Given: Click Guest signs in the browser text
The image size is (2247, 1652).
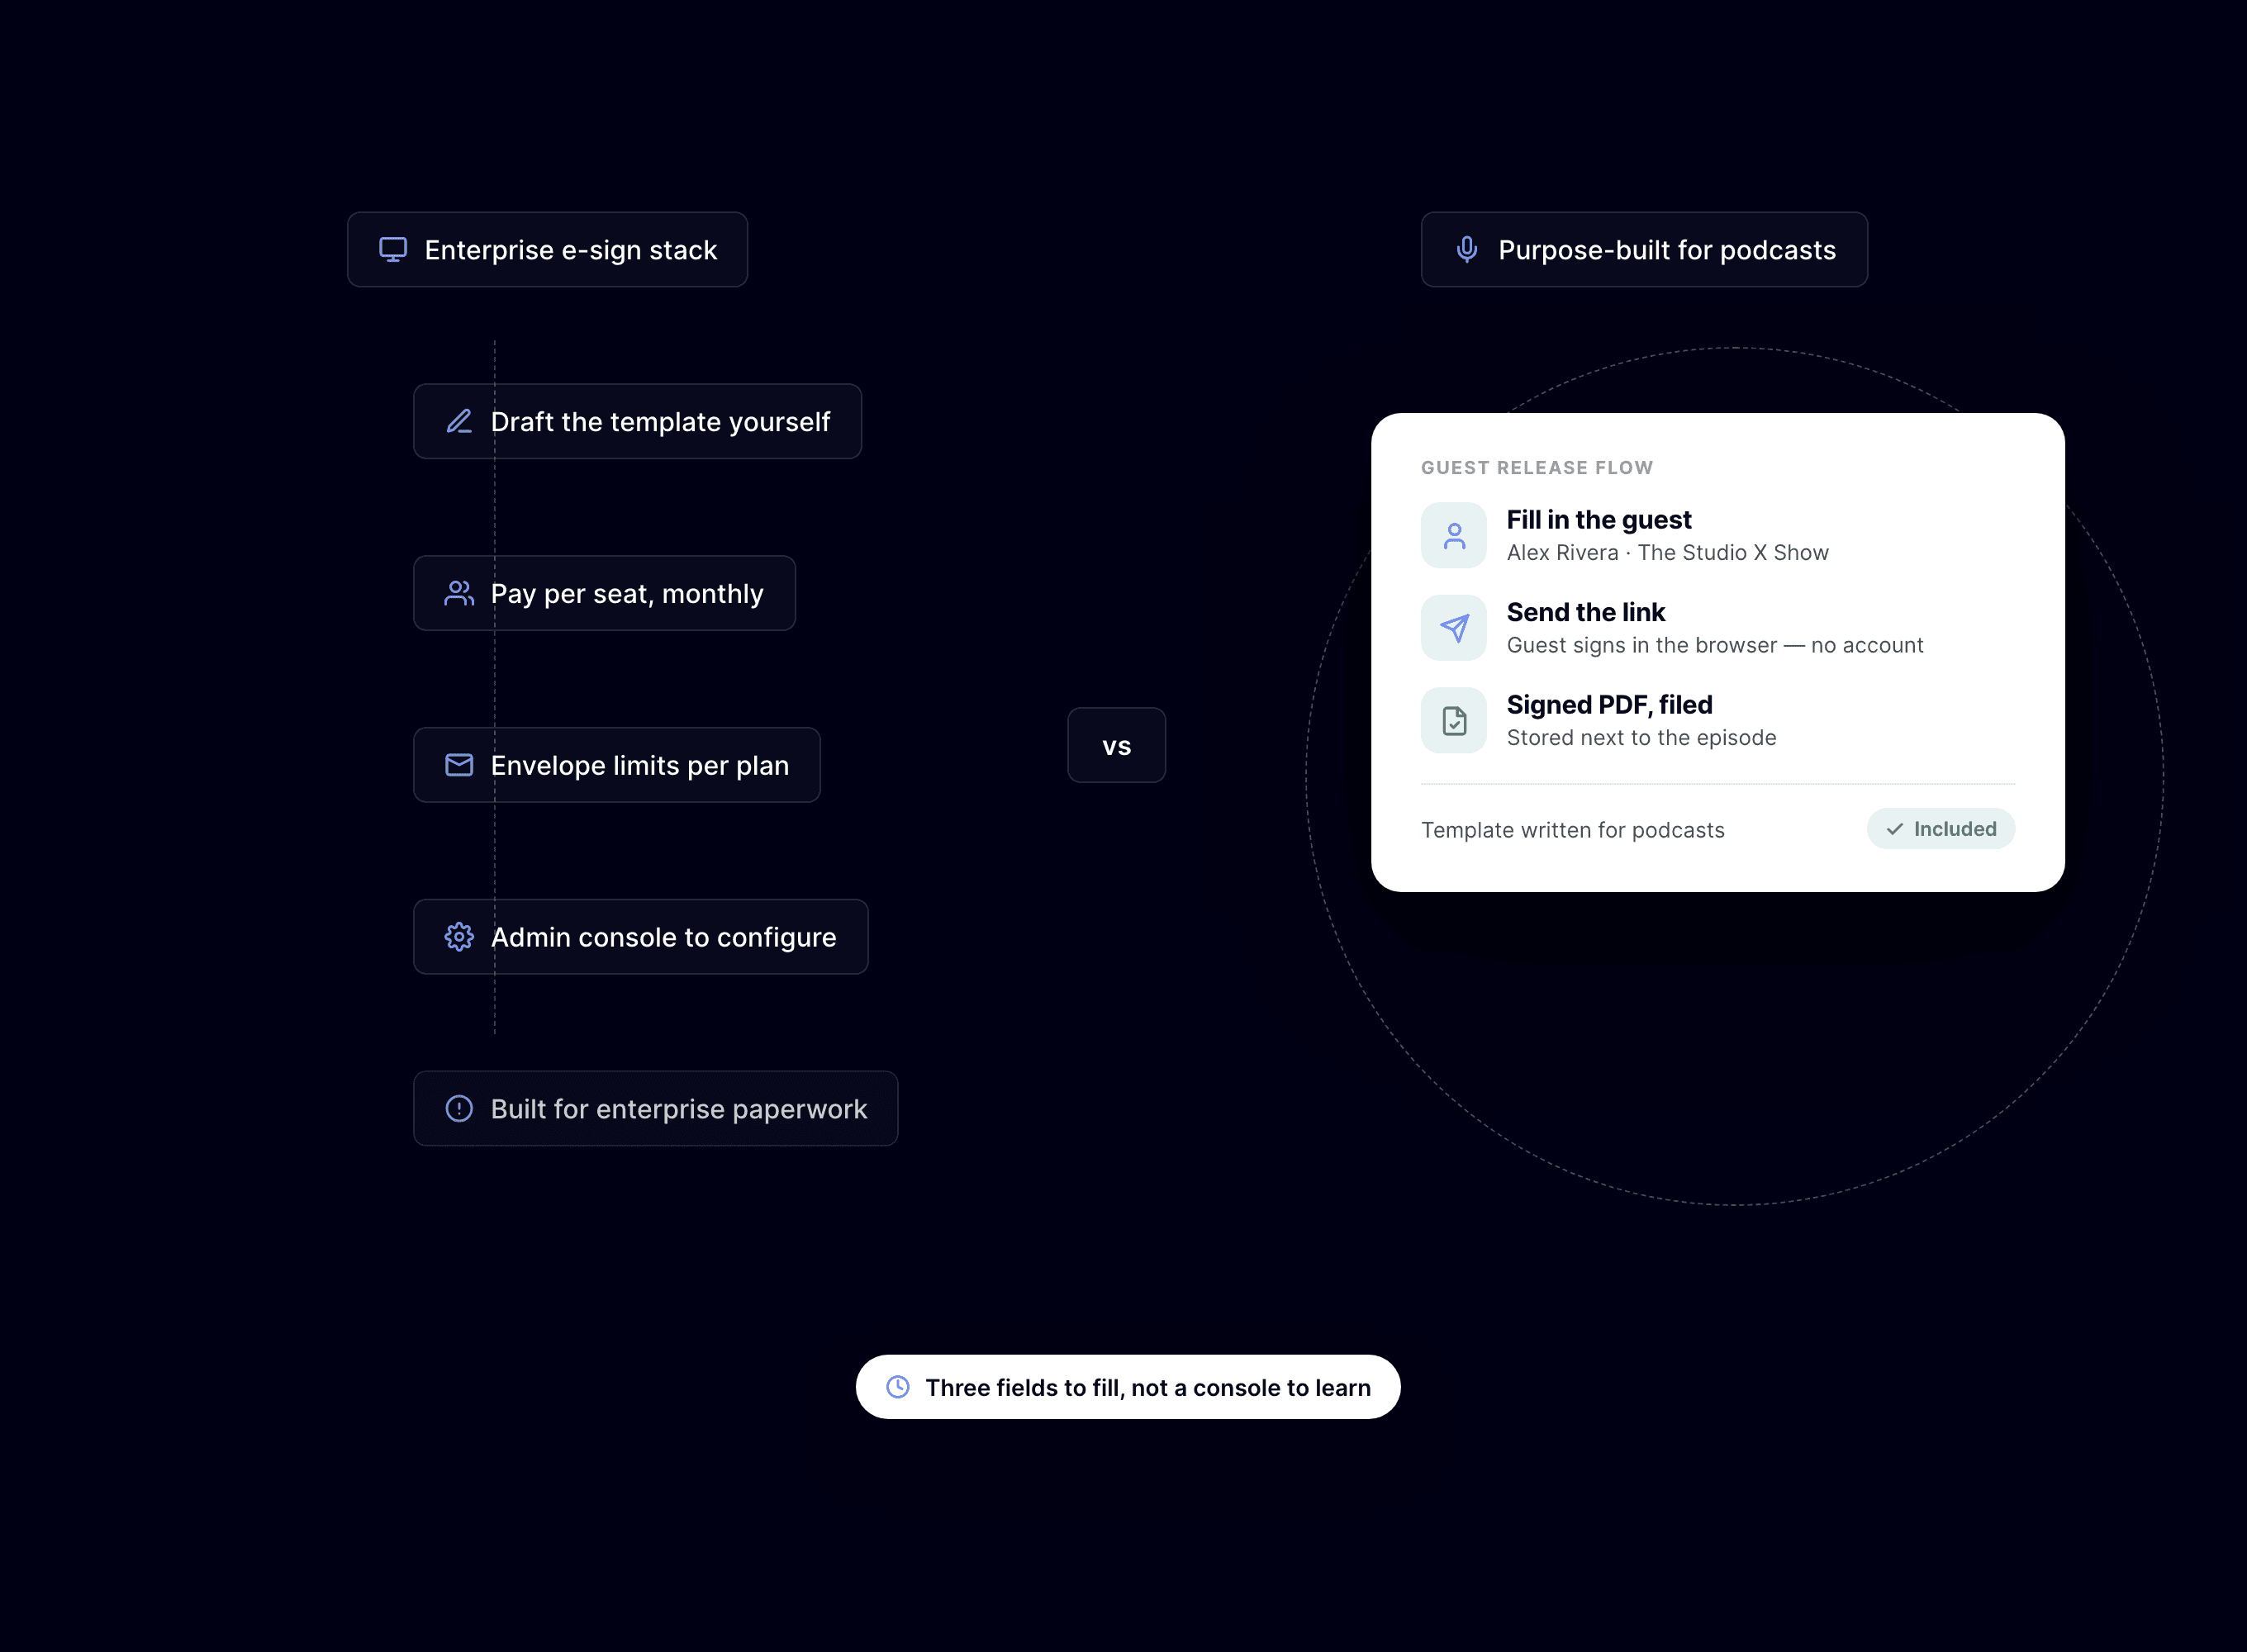Looking at the screenshot, I should (x=1715, y=646).
